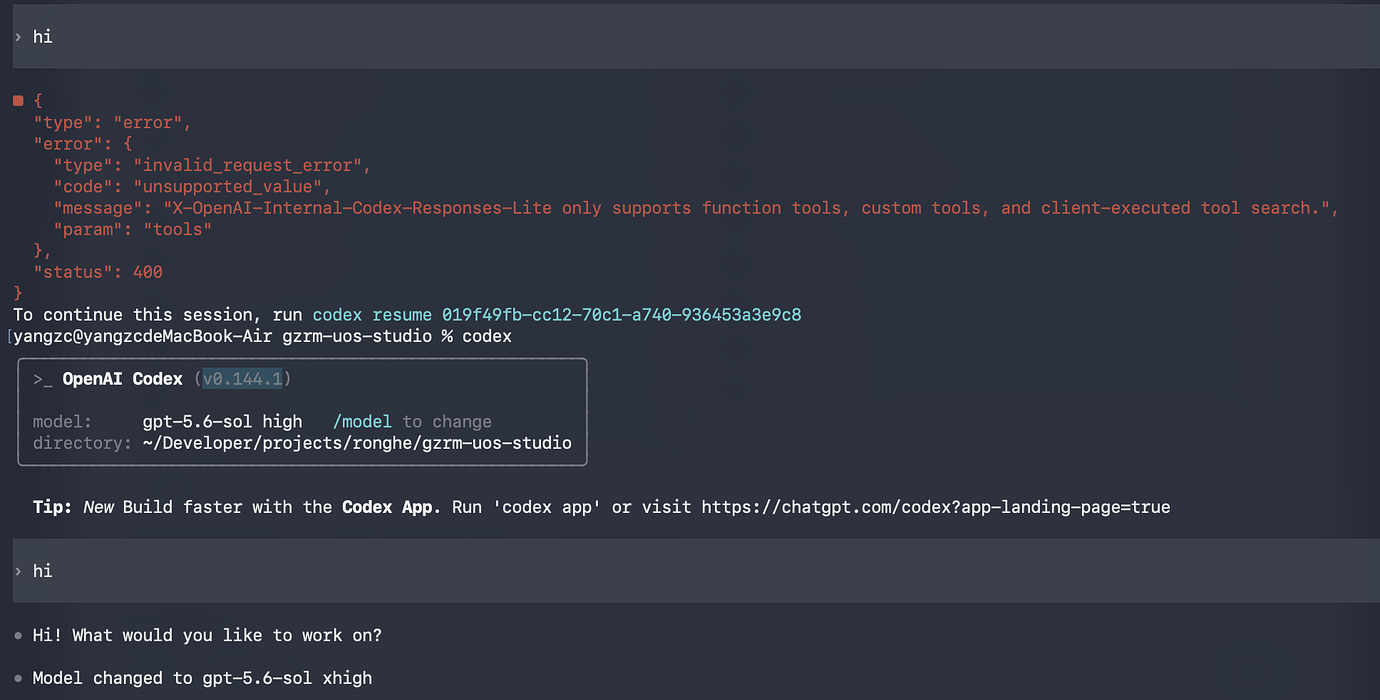This screenshot has height=700, width=1380.
Task: Click the "unsupported_value" code value
Action: pyautogui.click(x=231, y=187)
